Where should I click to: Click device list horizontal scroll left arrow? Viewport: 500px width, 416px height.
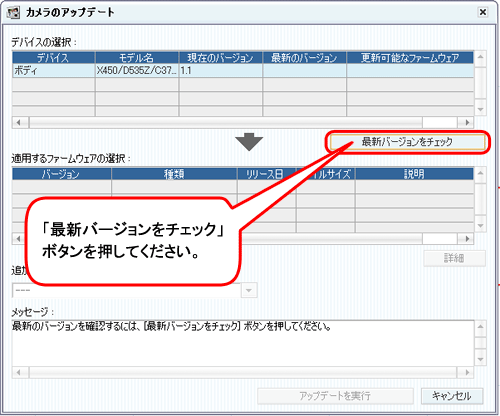coord(18,122)
